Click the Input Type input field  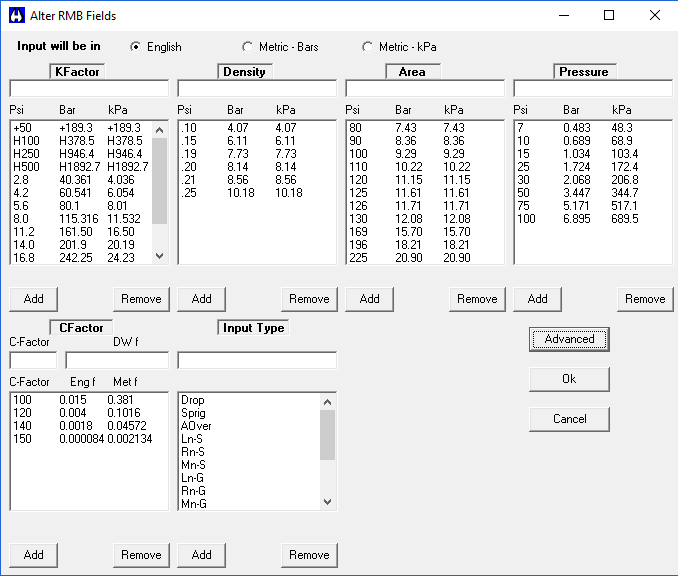click(x=257, y=360)
